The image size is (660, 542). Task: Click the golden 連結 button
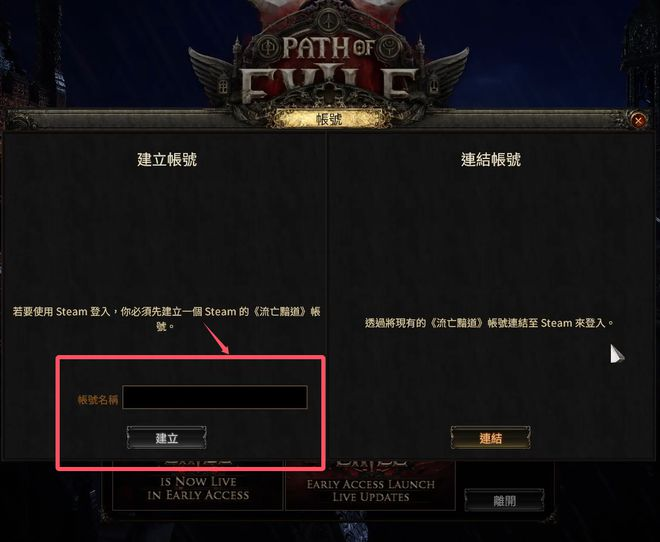coord(490,438)
